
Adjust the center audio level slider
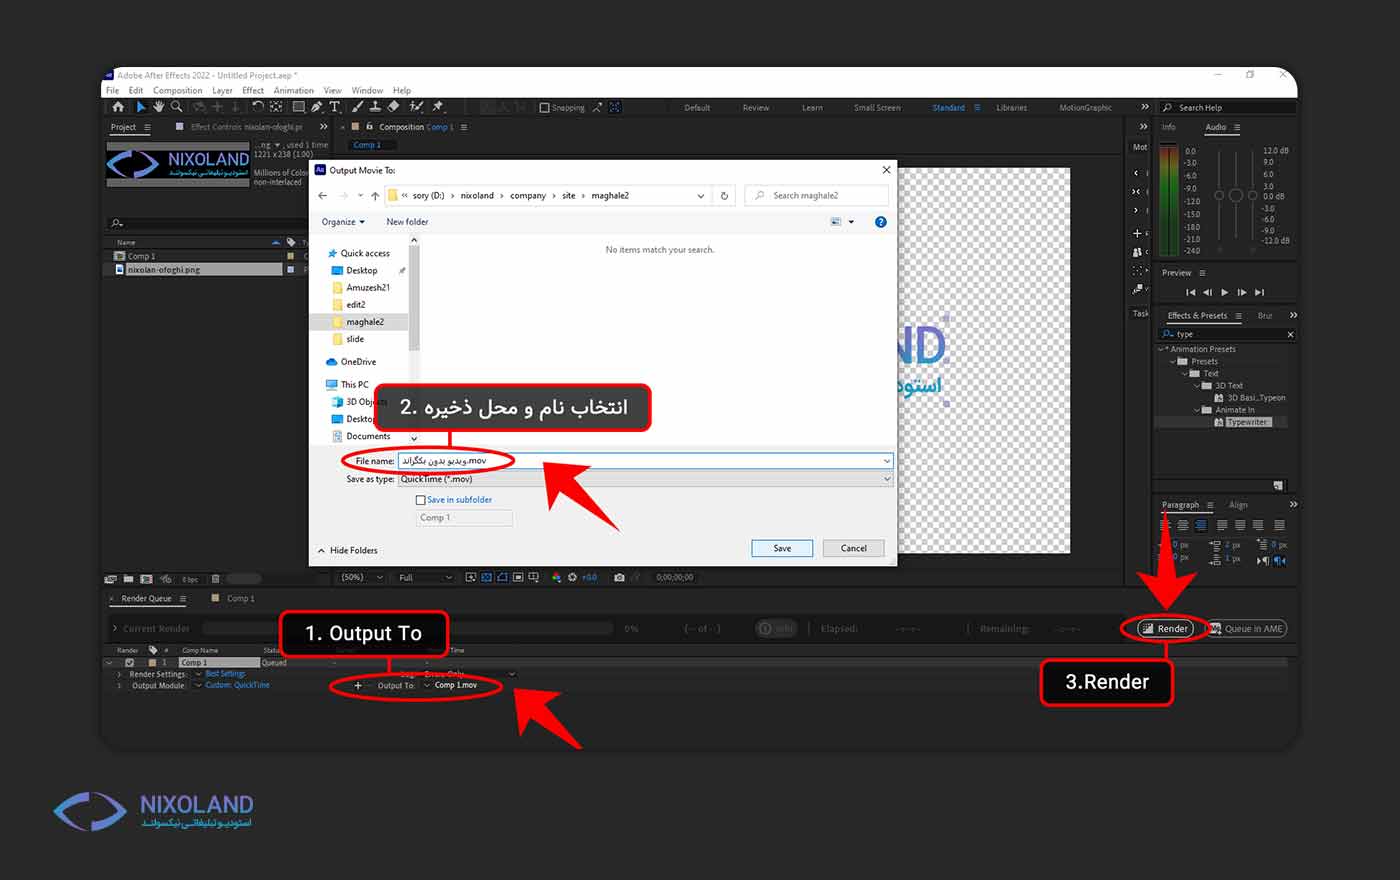[x=1236, y=195]
